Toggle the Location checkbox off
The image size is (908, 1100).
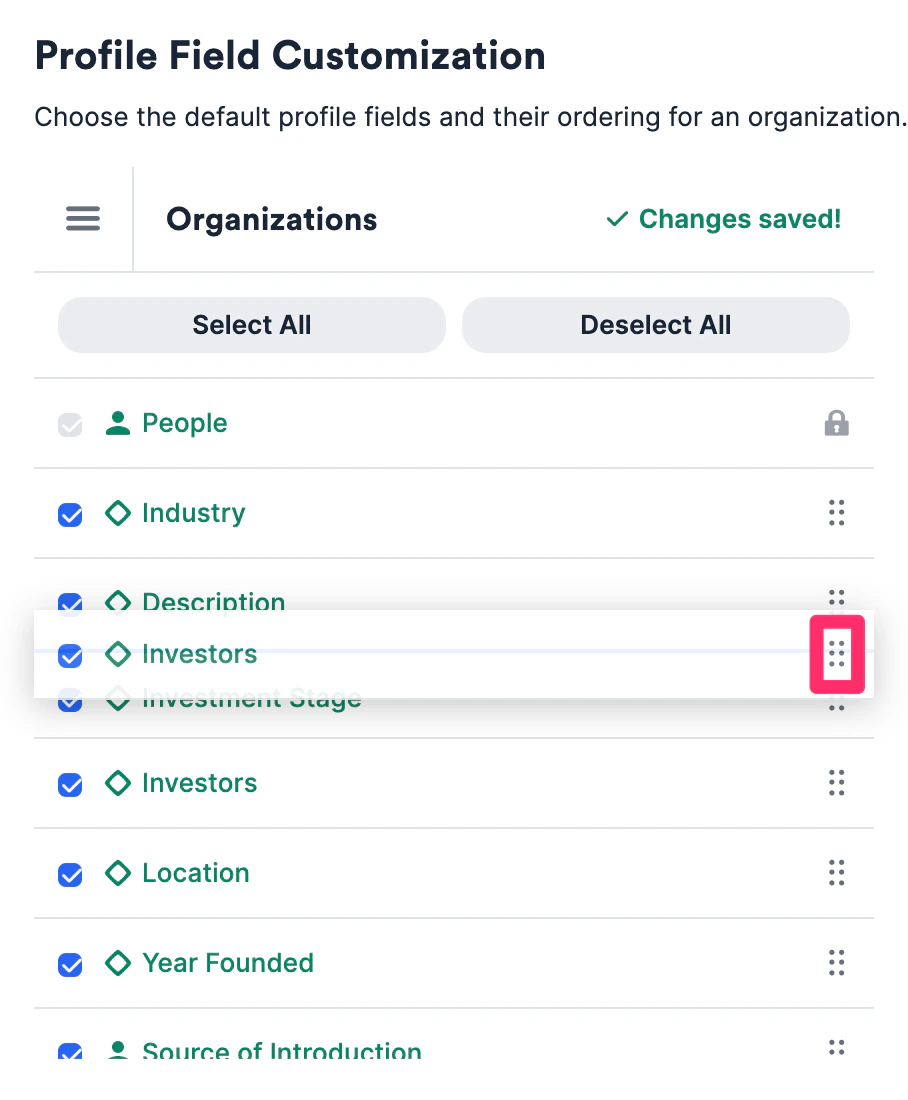(x=70, y=874)
